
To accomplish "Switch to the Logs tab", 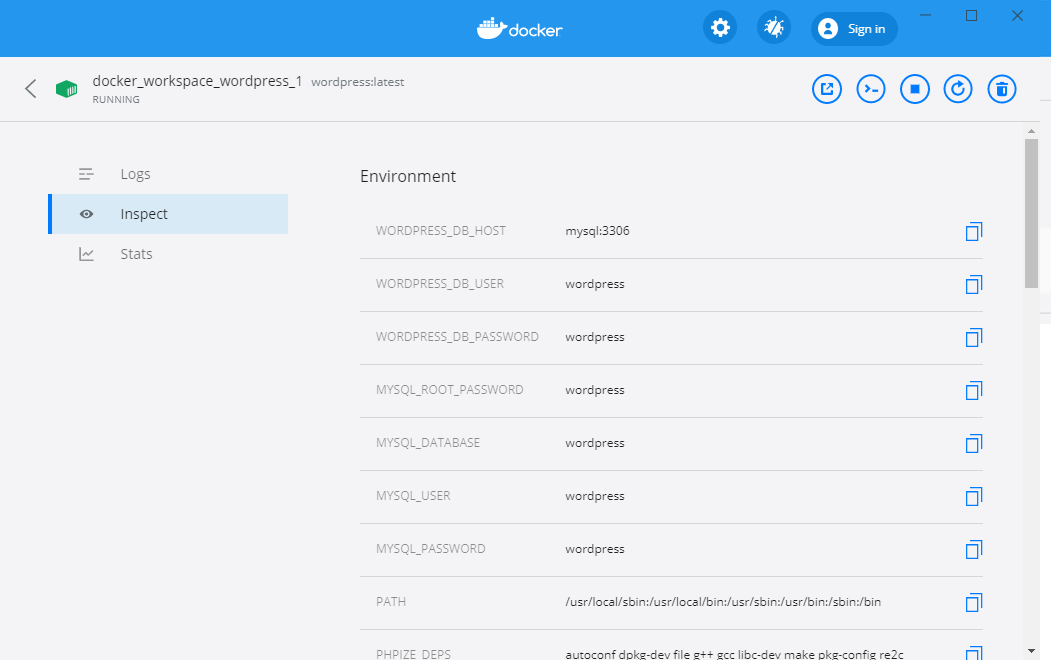I will [x=168, y=174].
